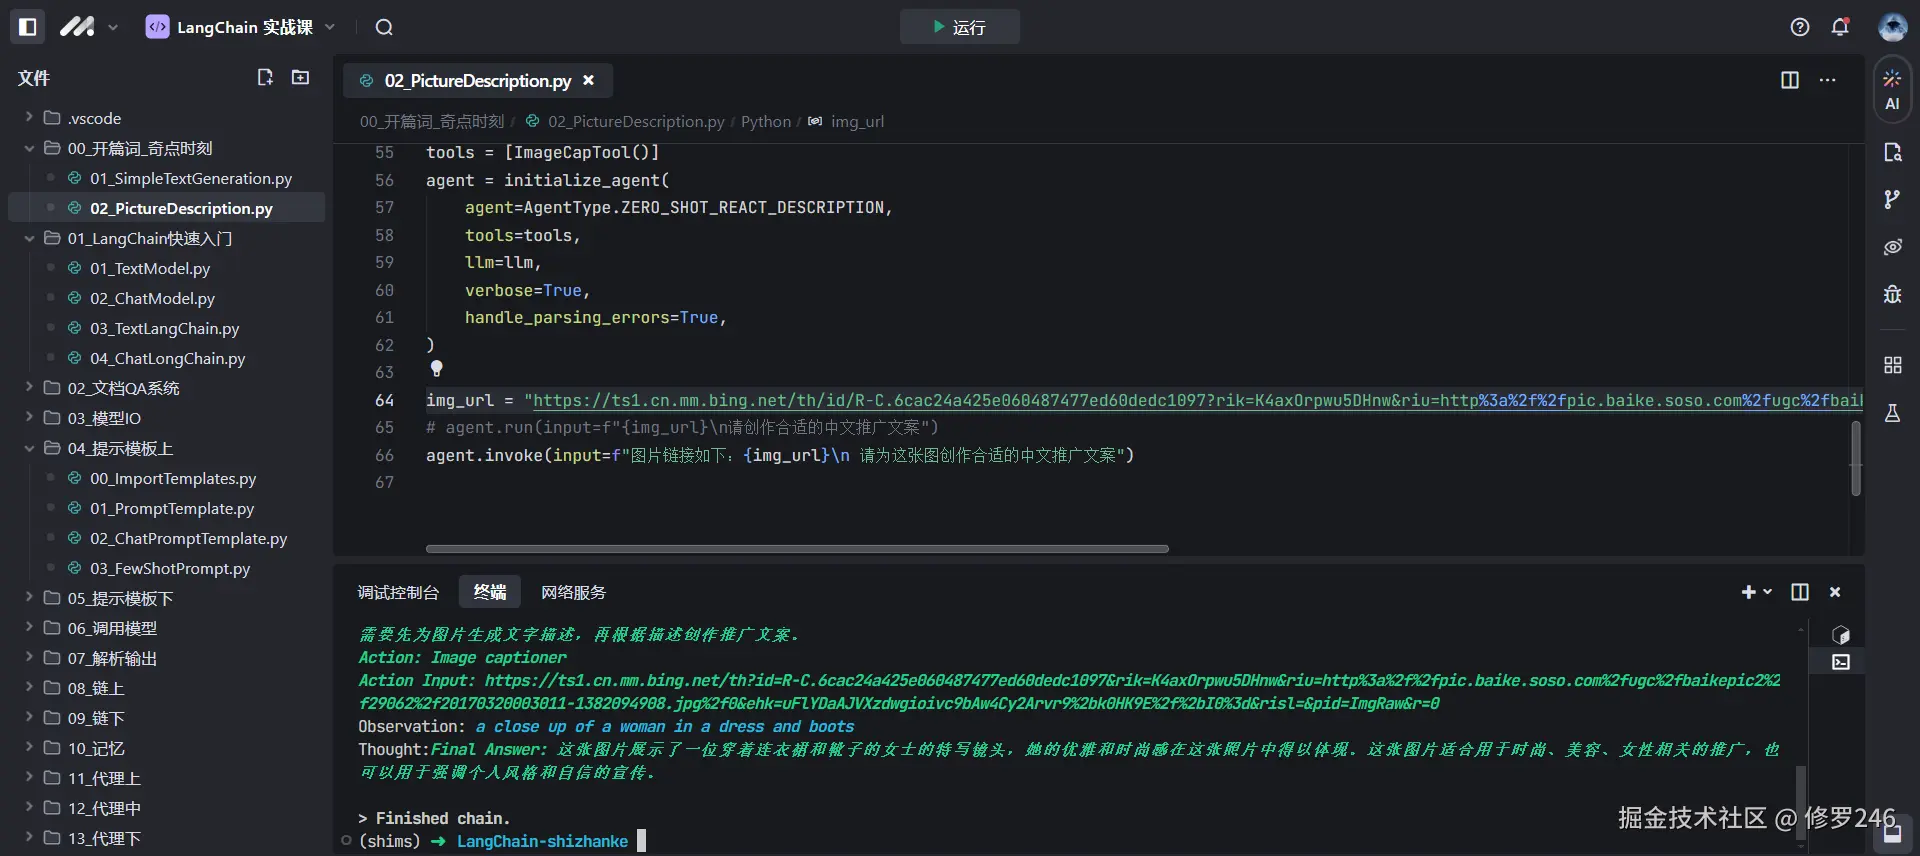This screenshot has width=1920, height=856.
Task: Click the Run (运行) button
Action: click(x=959, y=27)
